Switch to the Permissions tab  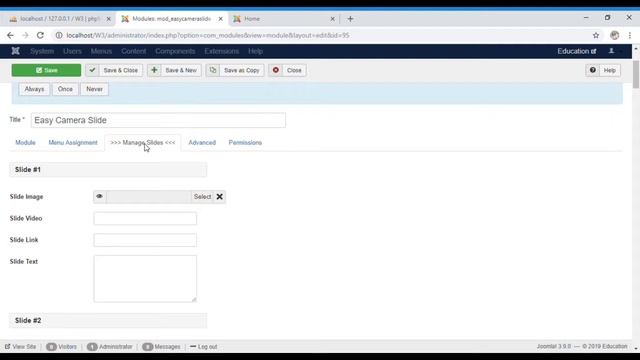245,142
